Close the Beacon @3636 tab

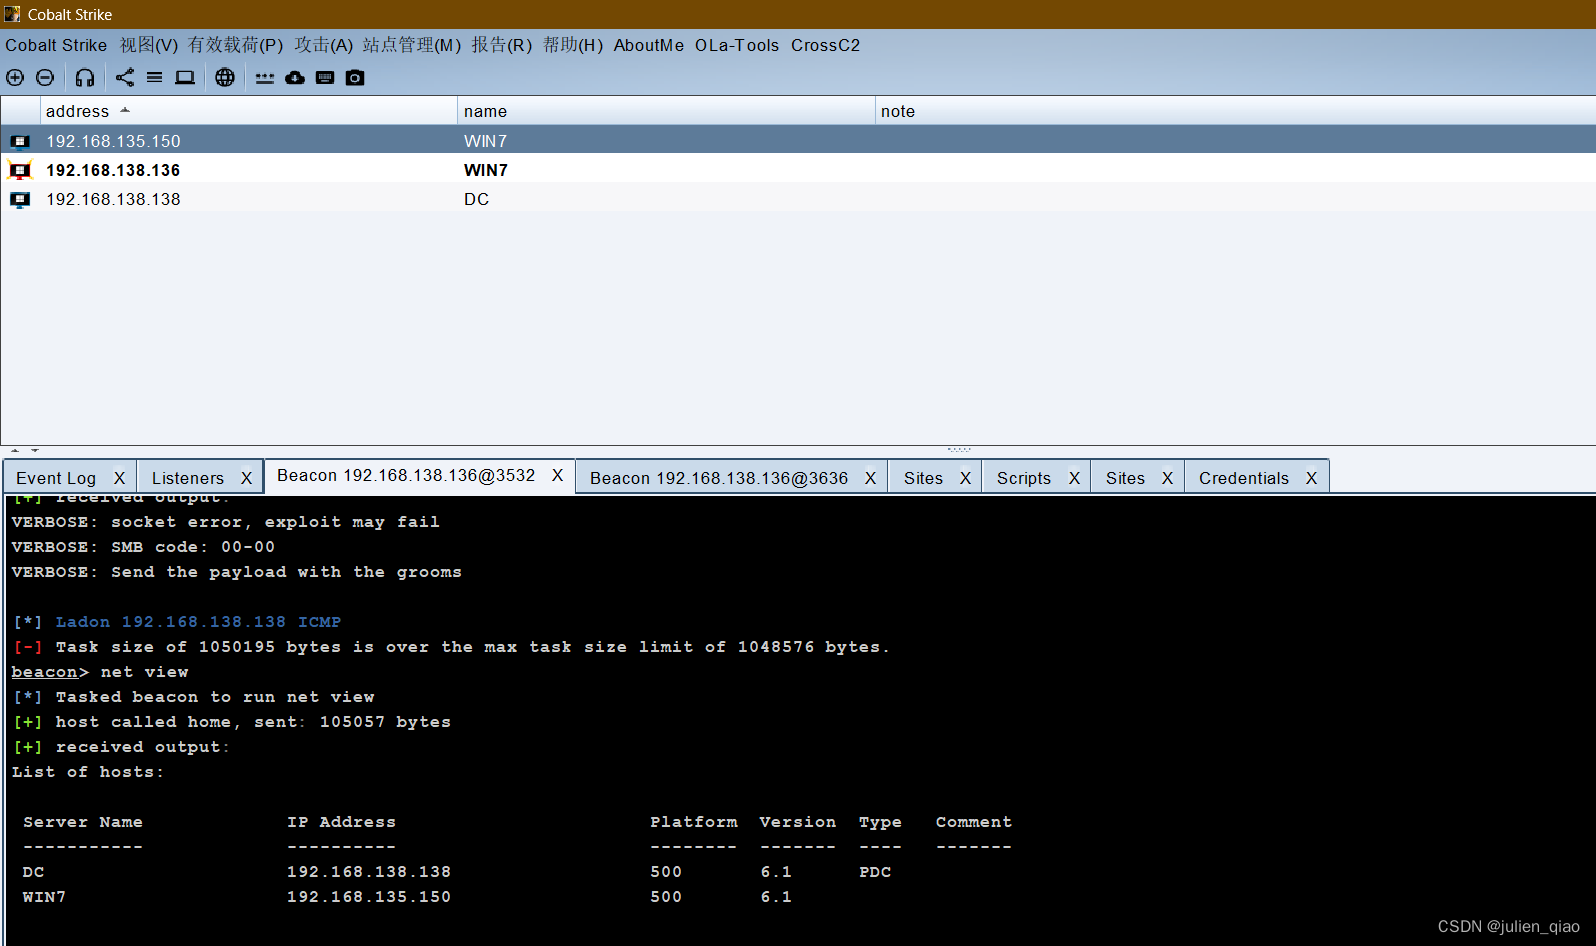click(x=870, y=478)
